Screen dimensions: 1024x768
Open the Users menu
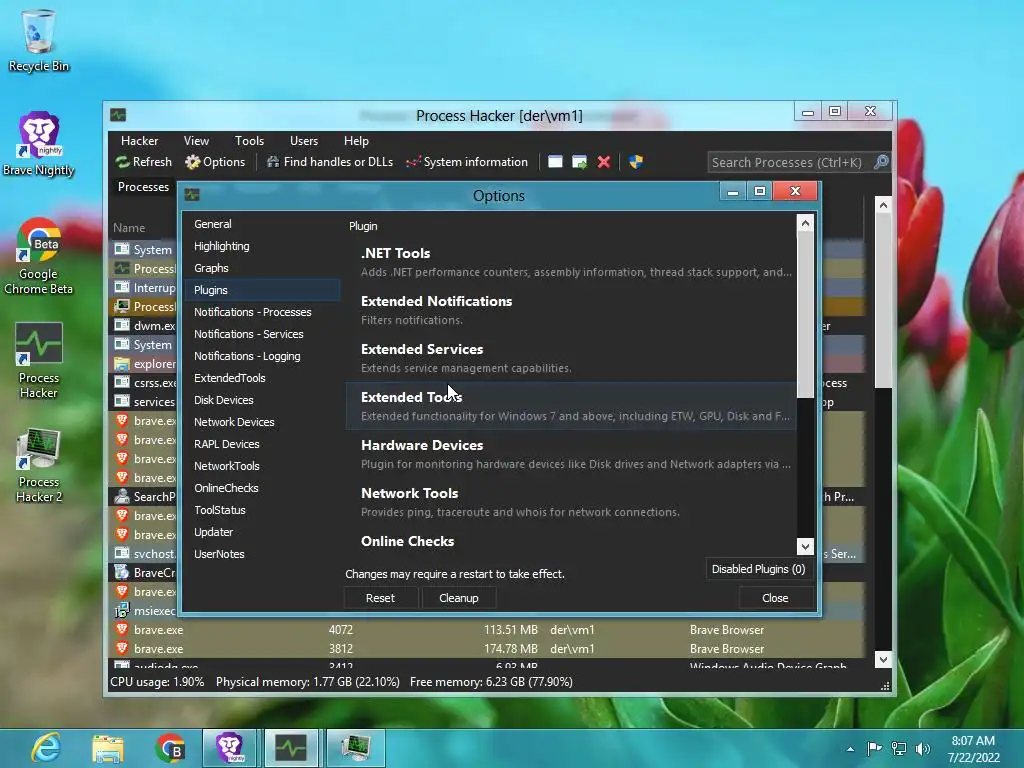click(x=304, y=141)
